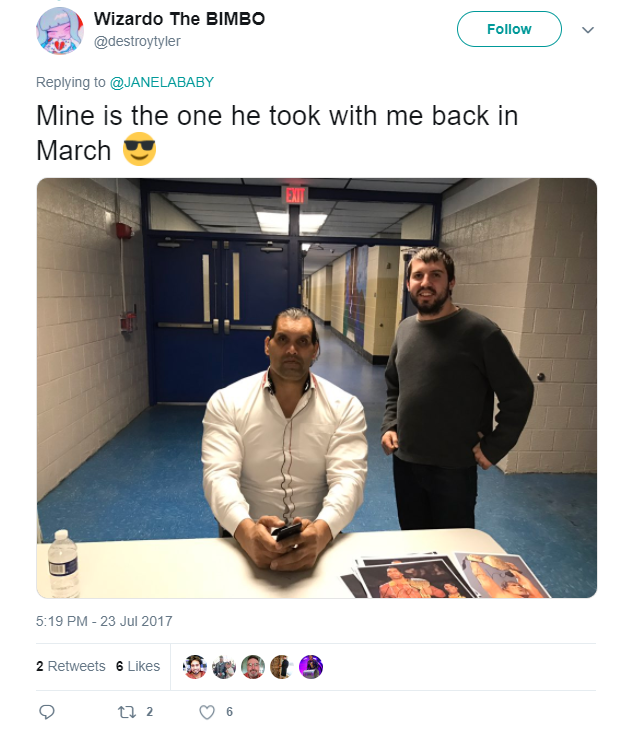This screenshot has height=729, width=617.
Task: Click the reply speech bubble icon
Action: coord(46,712)
